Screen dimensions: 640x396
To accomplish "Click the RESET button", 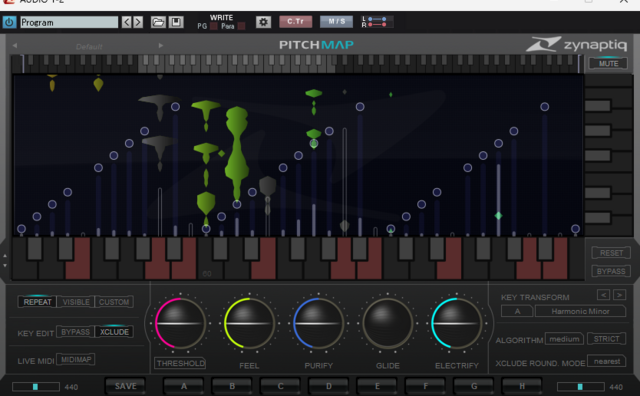I will point(611,253).
